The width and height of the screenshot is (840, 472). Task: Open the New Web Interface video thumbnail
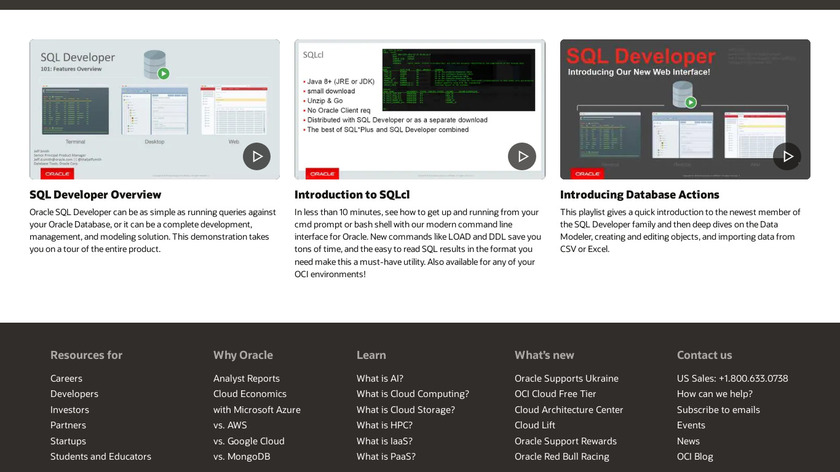[x=685, y=109]
